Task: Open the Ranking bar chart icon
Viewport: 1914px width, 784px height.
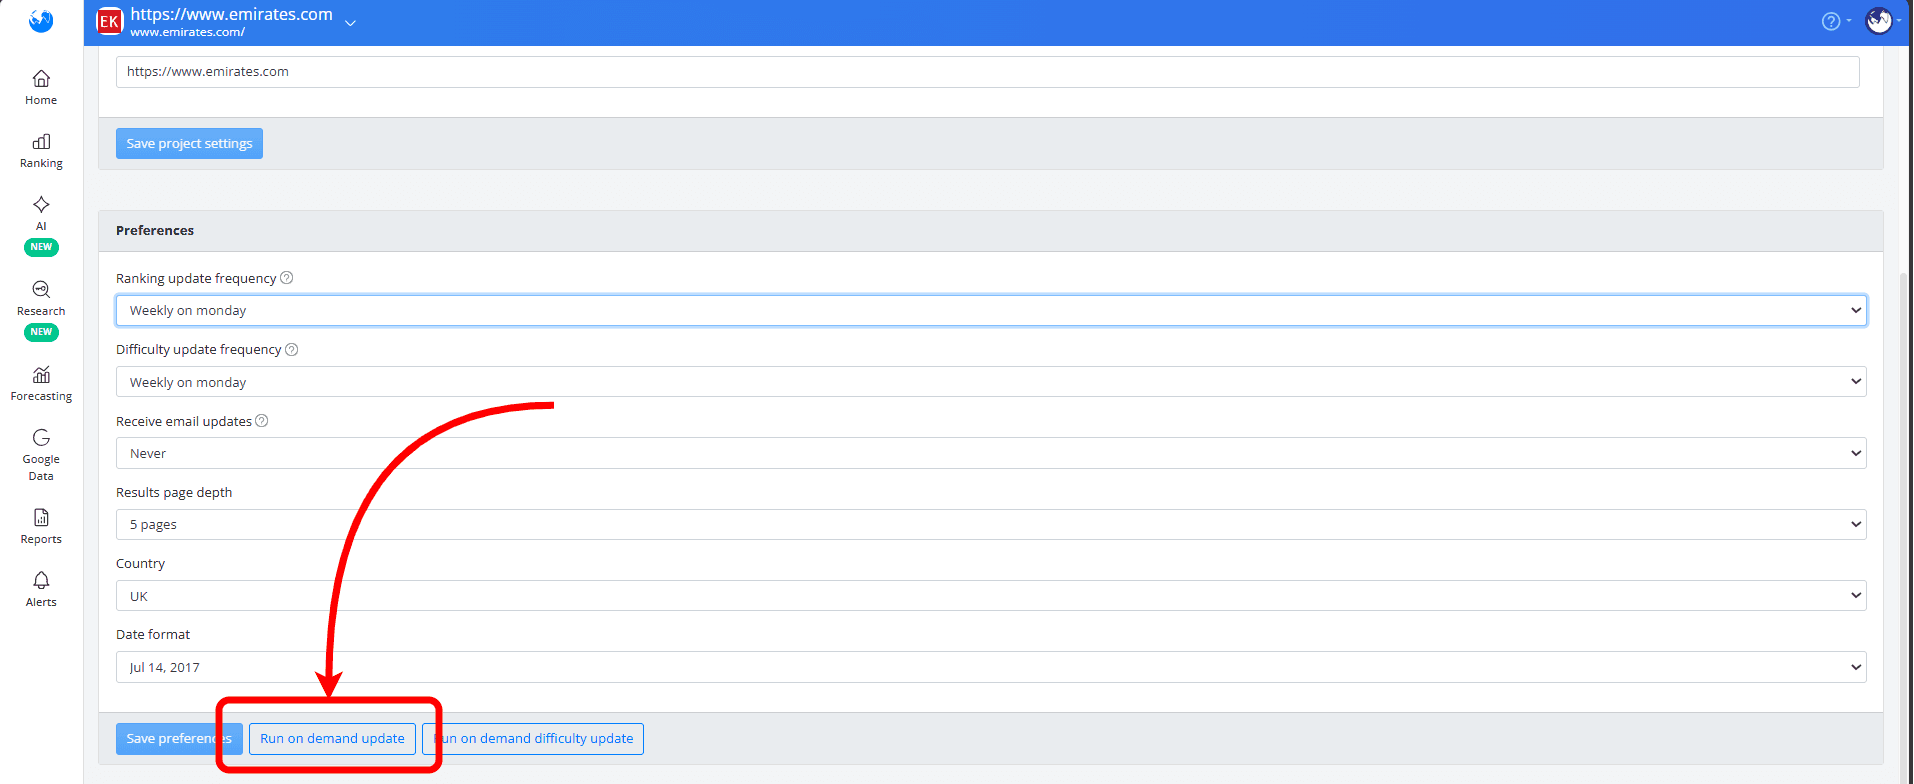Action: [41, 141]
